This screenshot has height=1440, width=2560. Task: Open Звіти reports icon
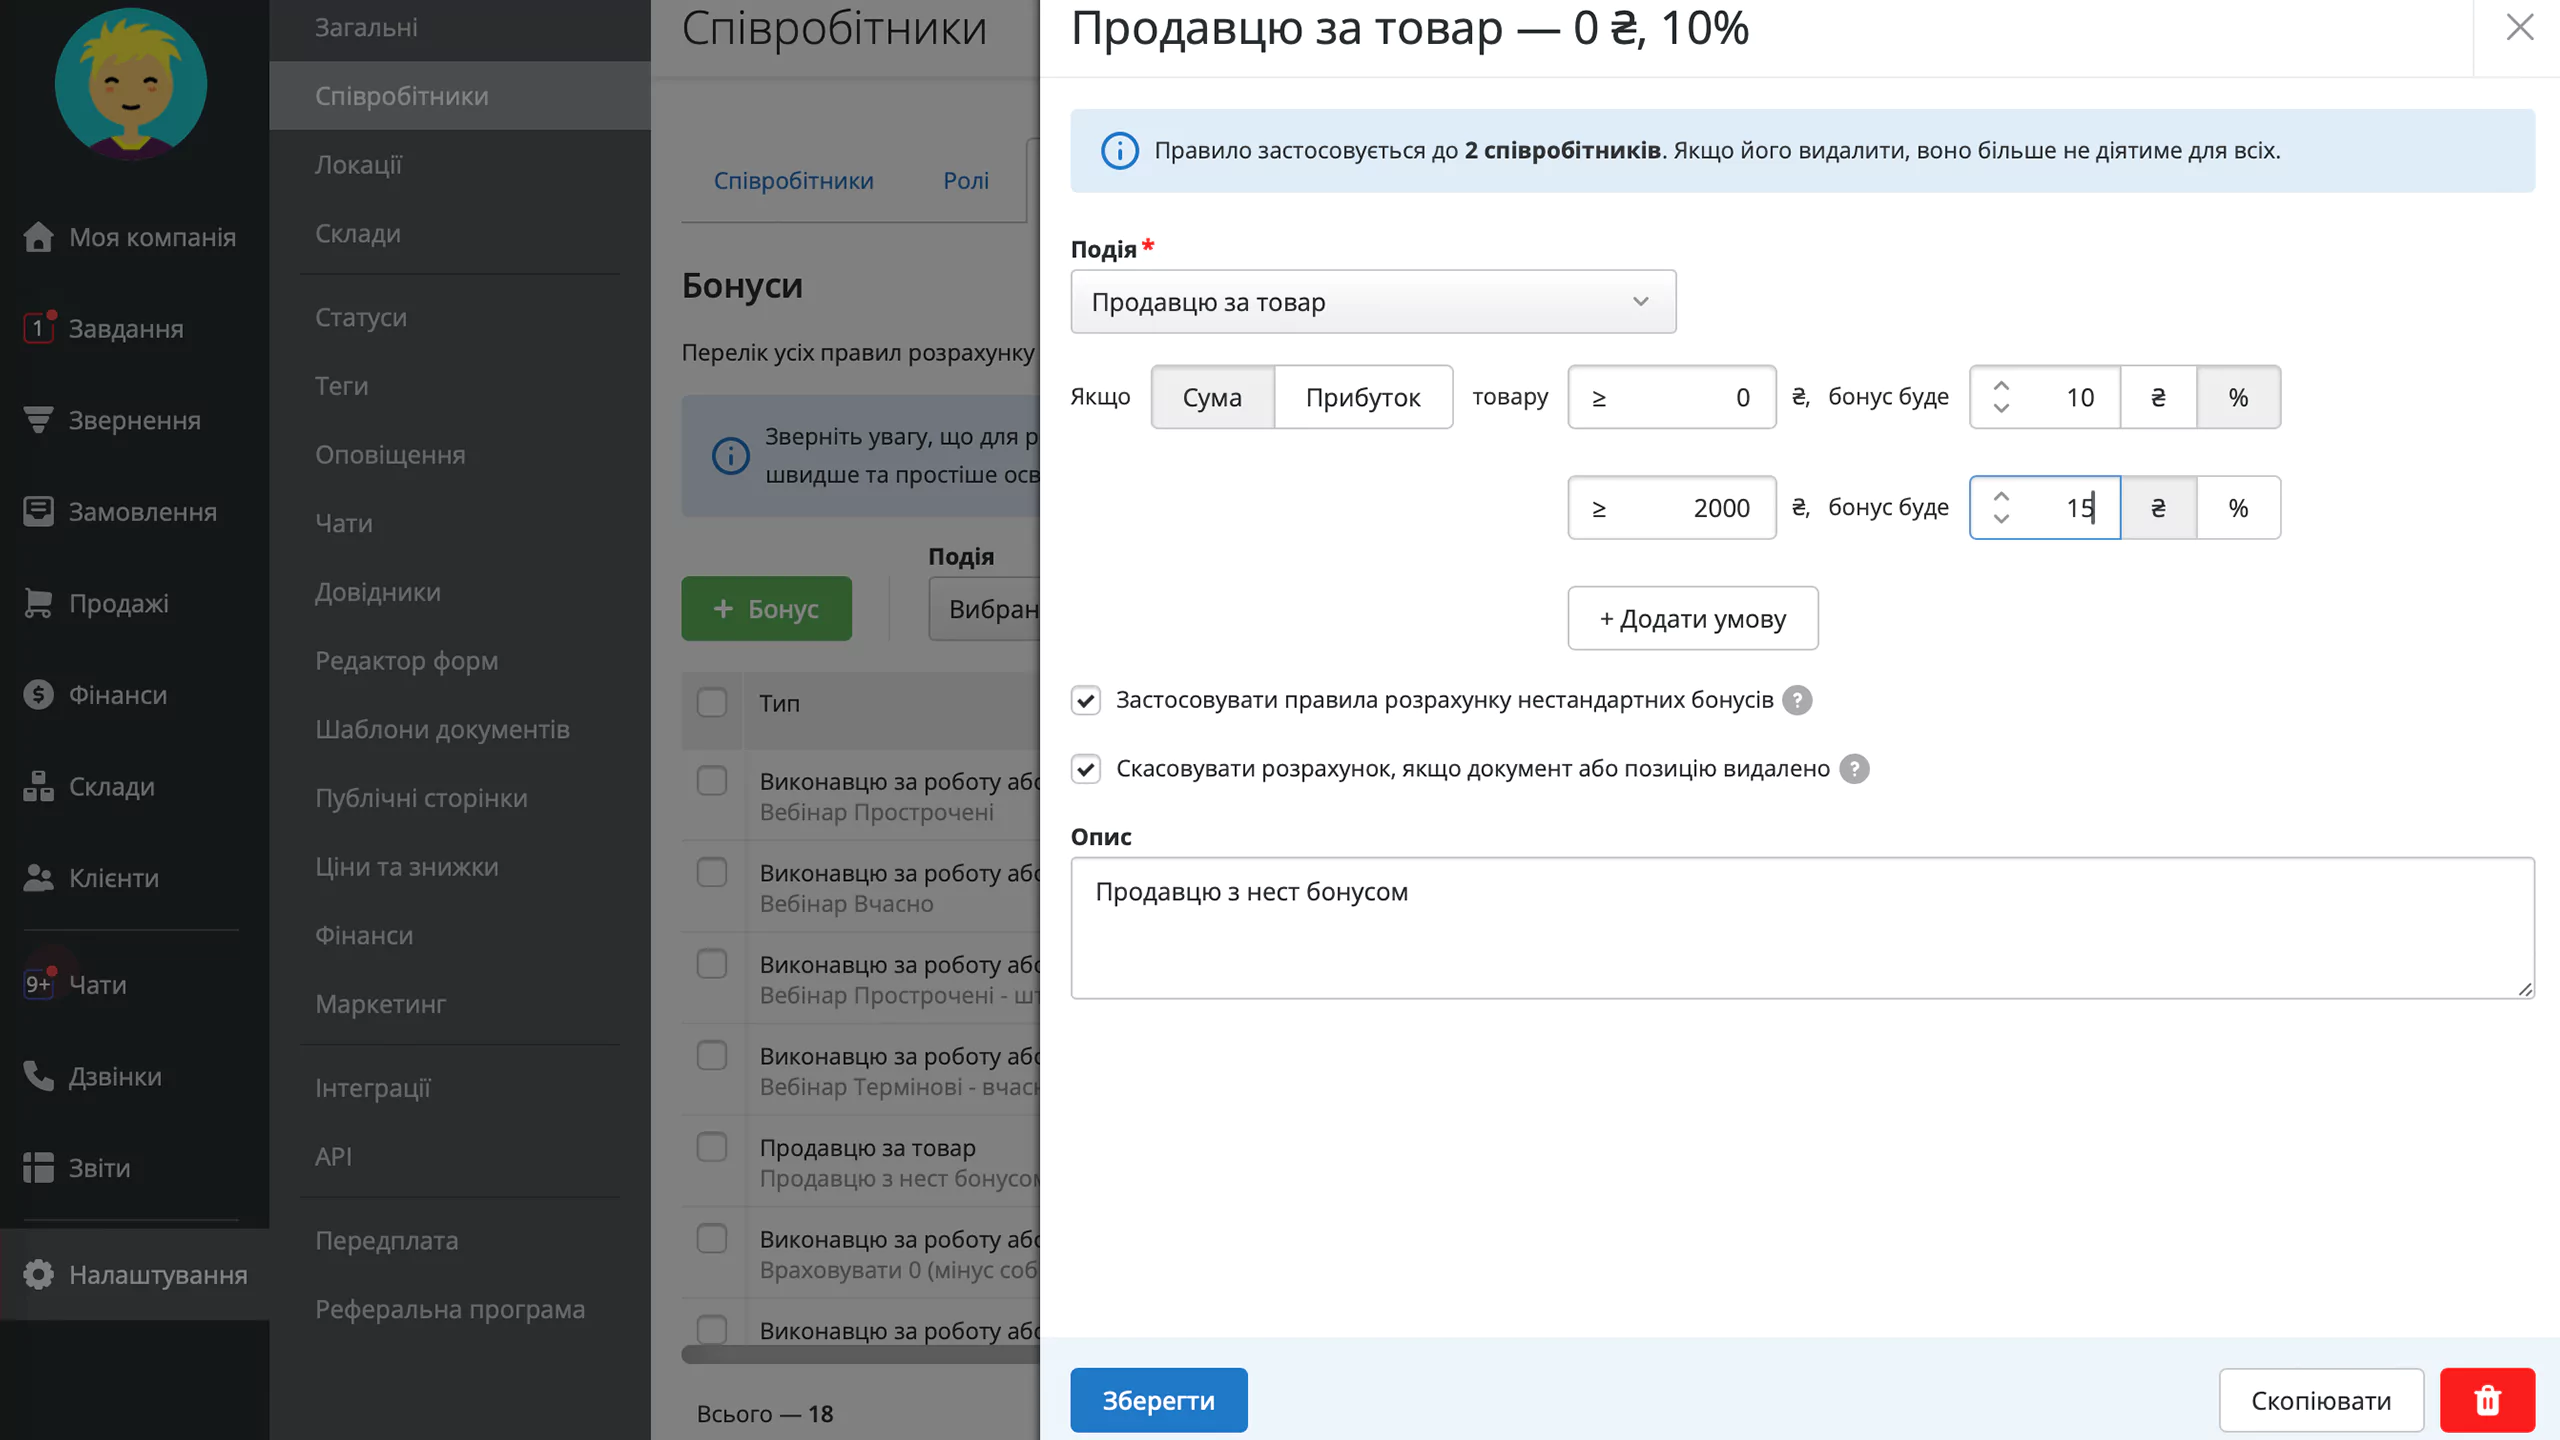point(38,1167)
